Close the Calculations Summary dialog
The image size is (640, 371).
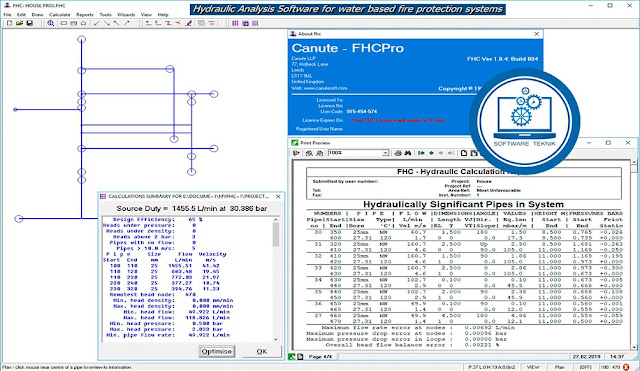click(278, 196)
